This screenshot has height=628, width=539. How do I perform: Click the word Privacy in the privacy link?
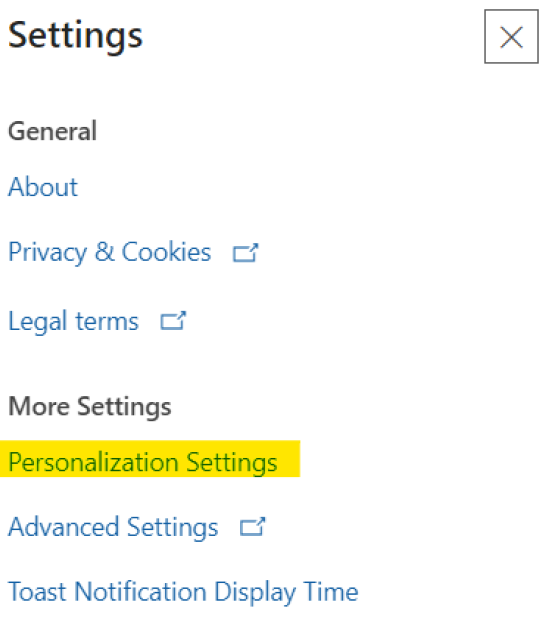(x=47, y=253)
